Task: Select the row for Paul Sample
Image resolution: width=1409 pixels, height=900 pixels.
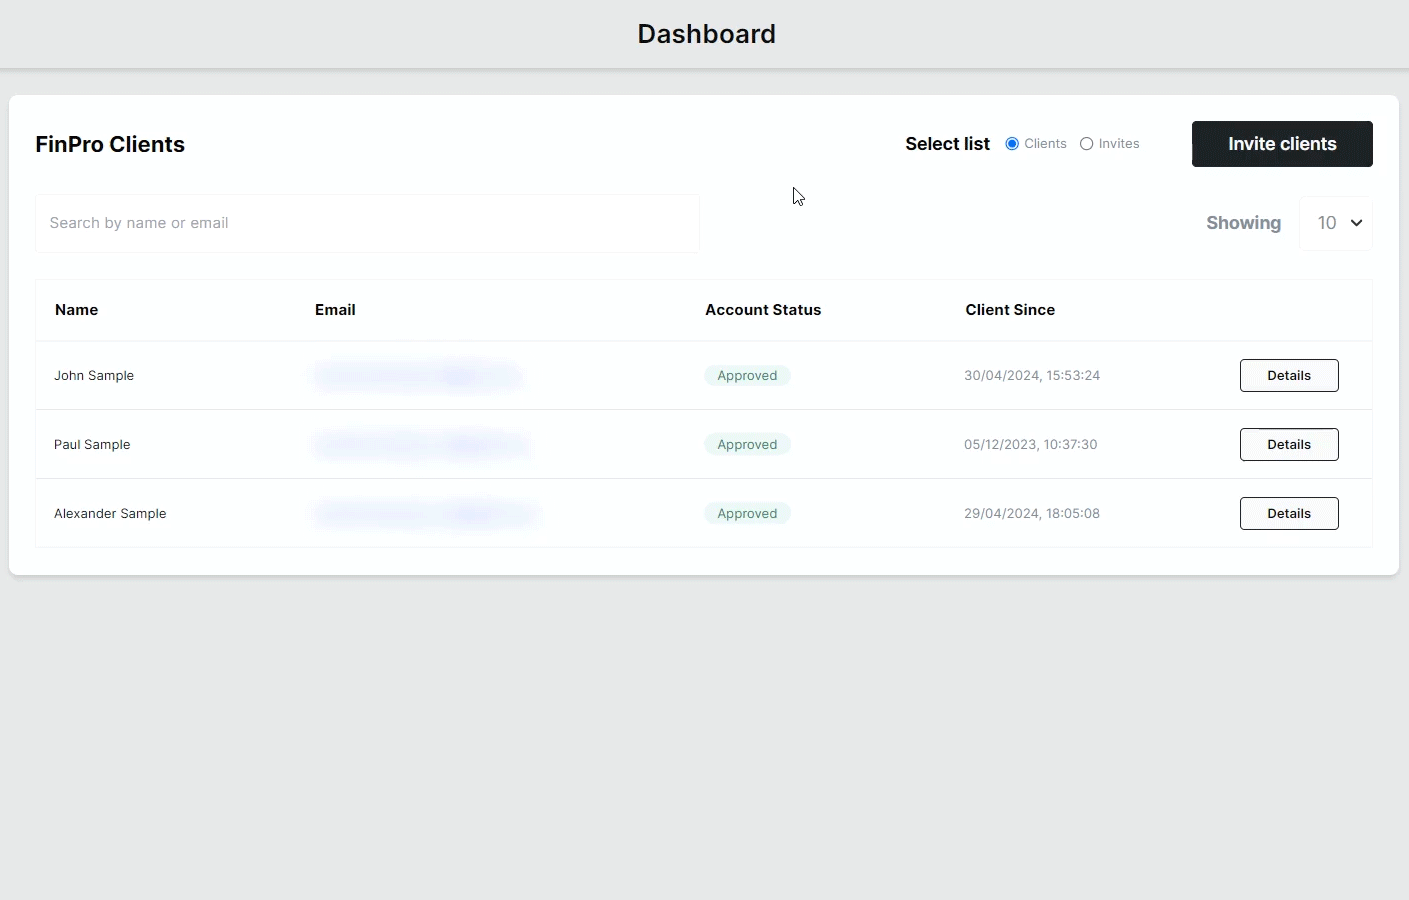Action: [600, 444]
